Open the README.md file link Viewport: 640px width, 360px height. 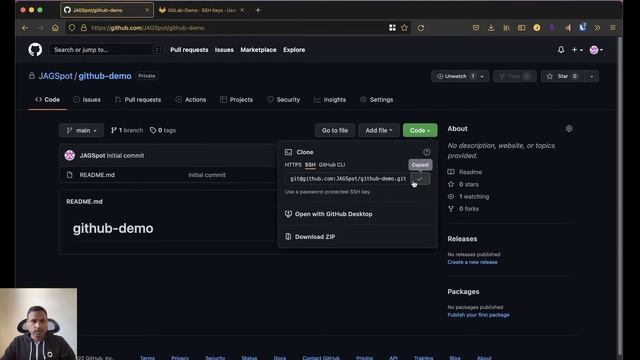point(97,175)
